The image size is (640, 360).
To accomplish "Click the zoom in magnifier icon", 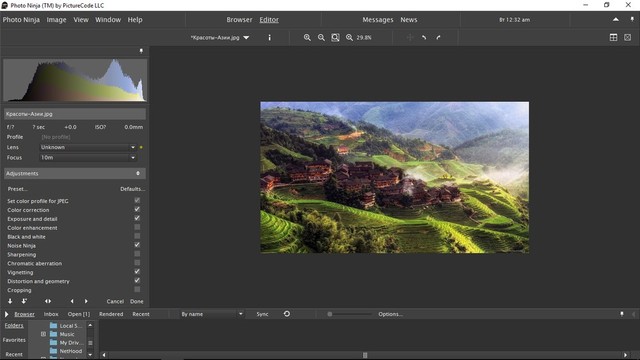I will pos(307,38).
